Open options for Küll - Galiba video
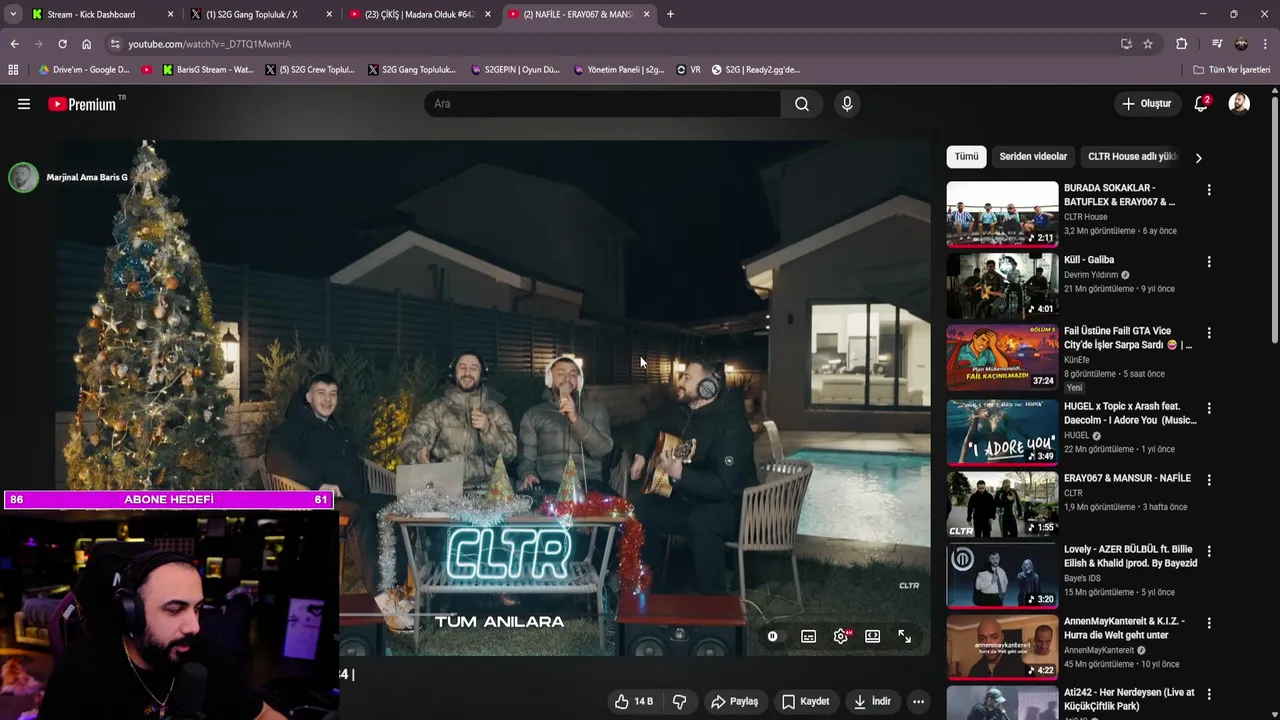This screenshot has width=1280, height=720. coord(1209,262)
